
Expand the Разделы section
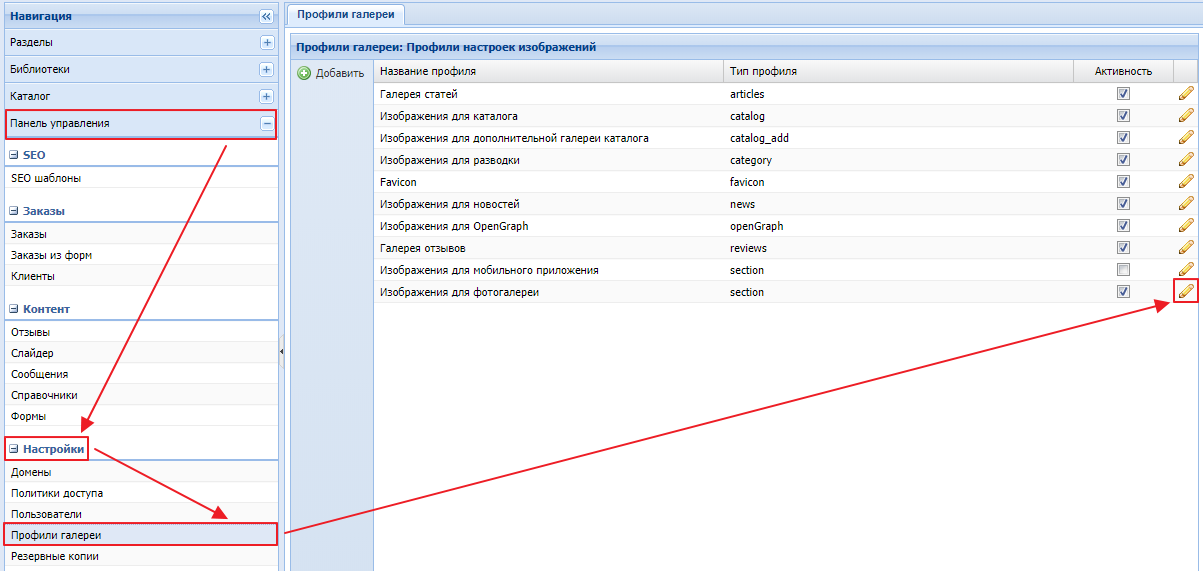pos(266,43)
